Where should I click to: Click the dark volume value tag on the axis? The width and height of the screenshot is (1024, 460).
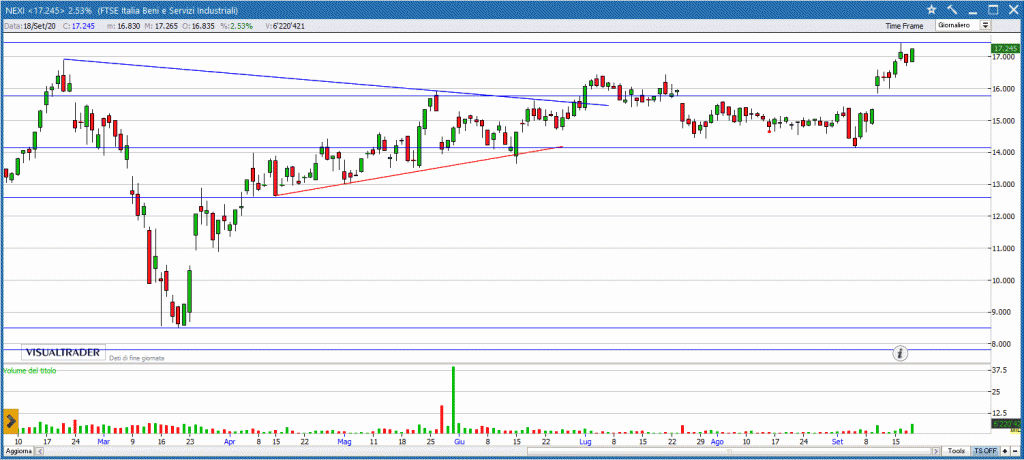[x=1006, y=423]
